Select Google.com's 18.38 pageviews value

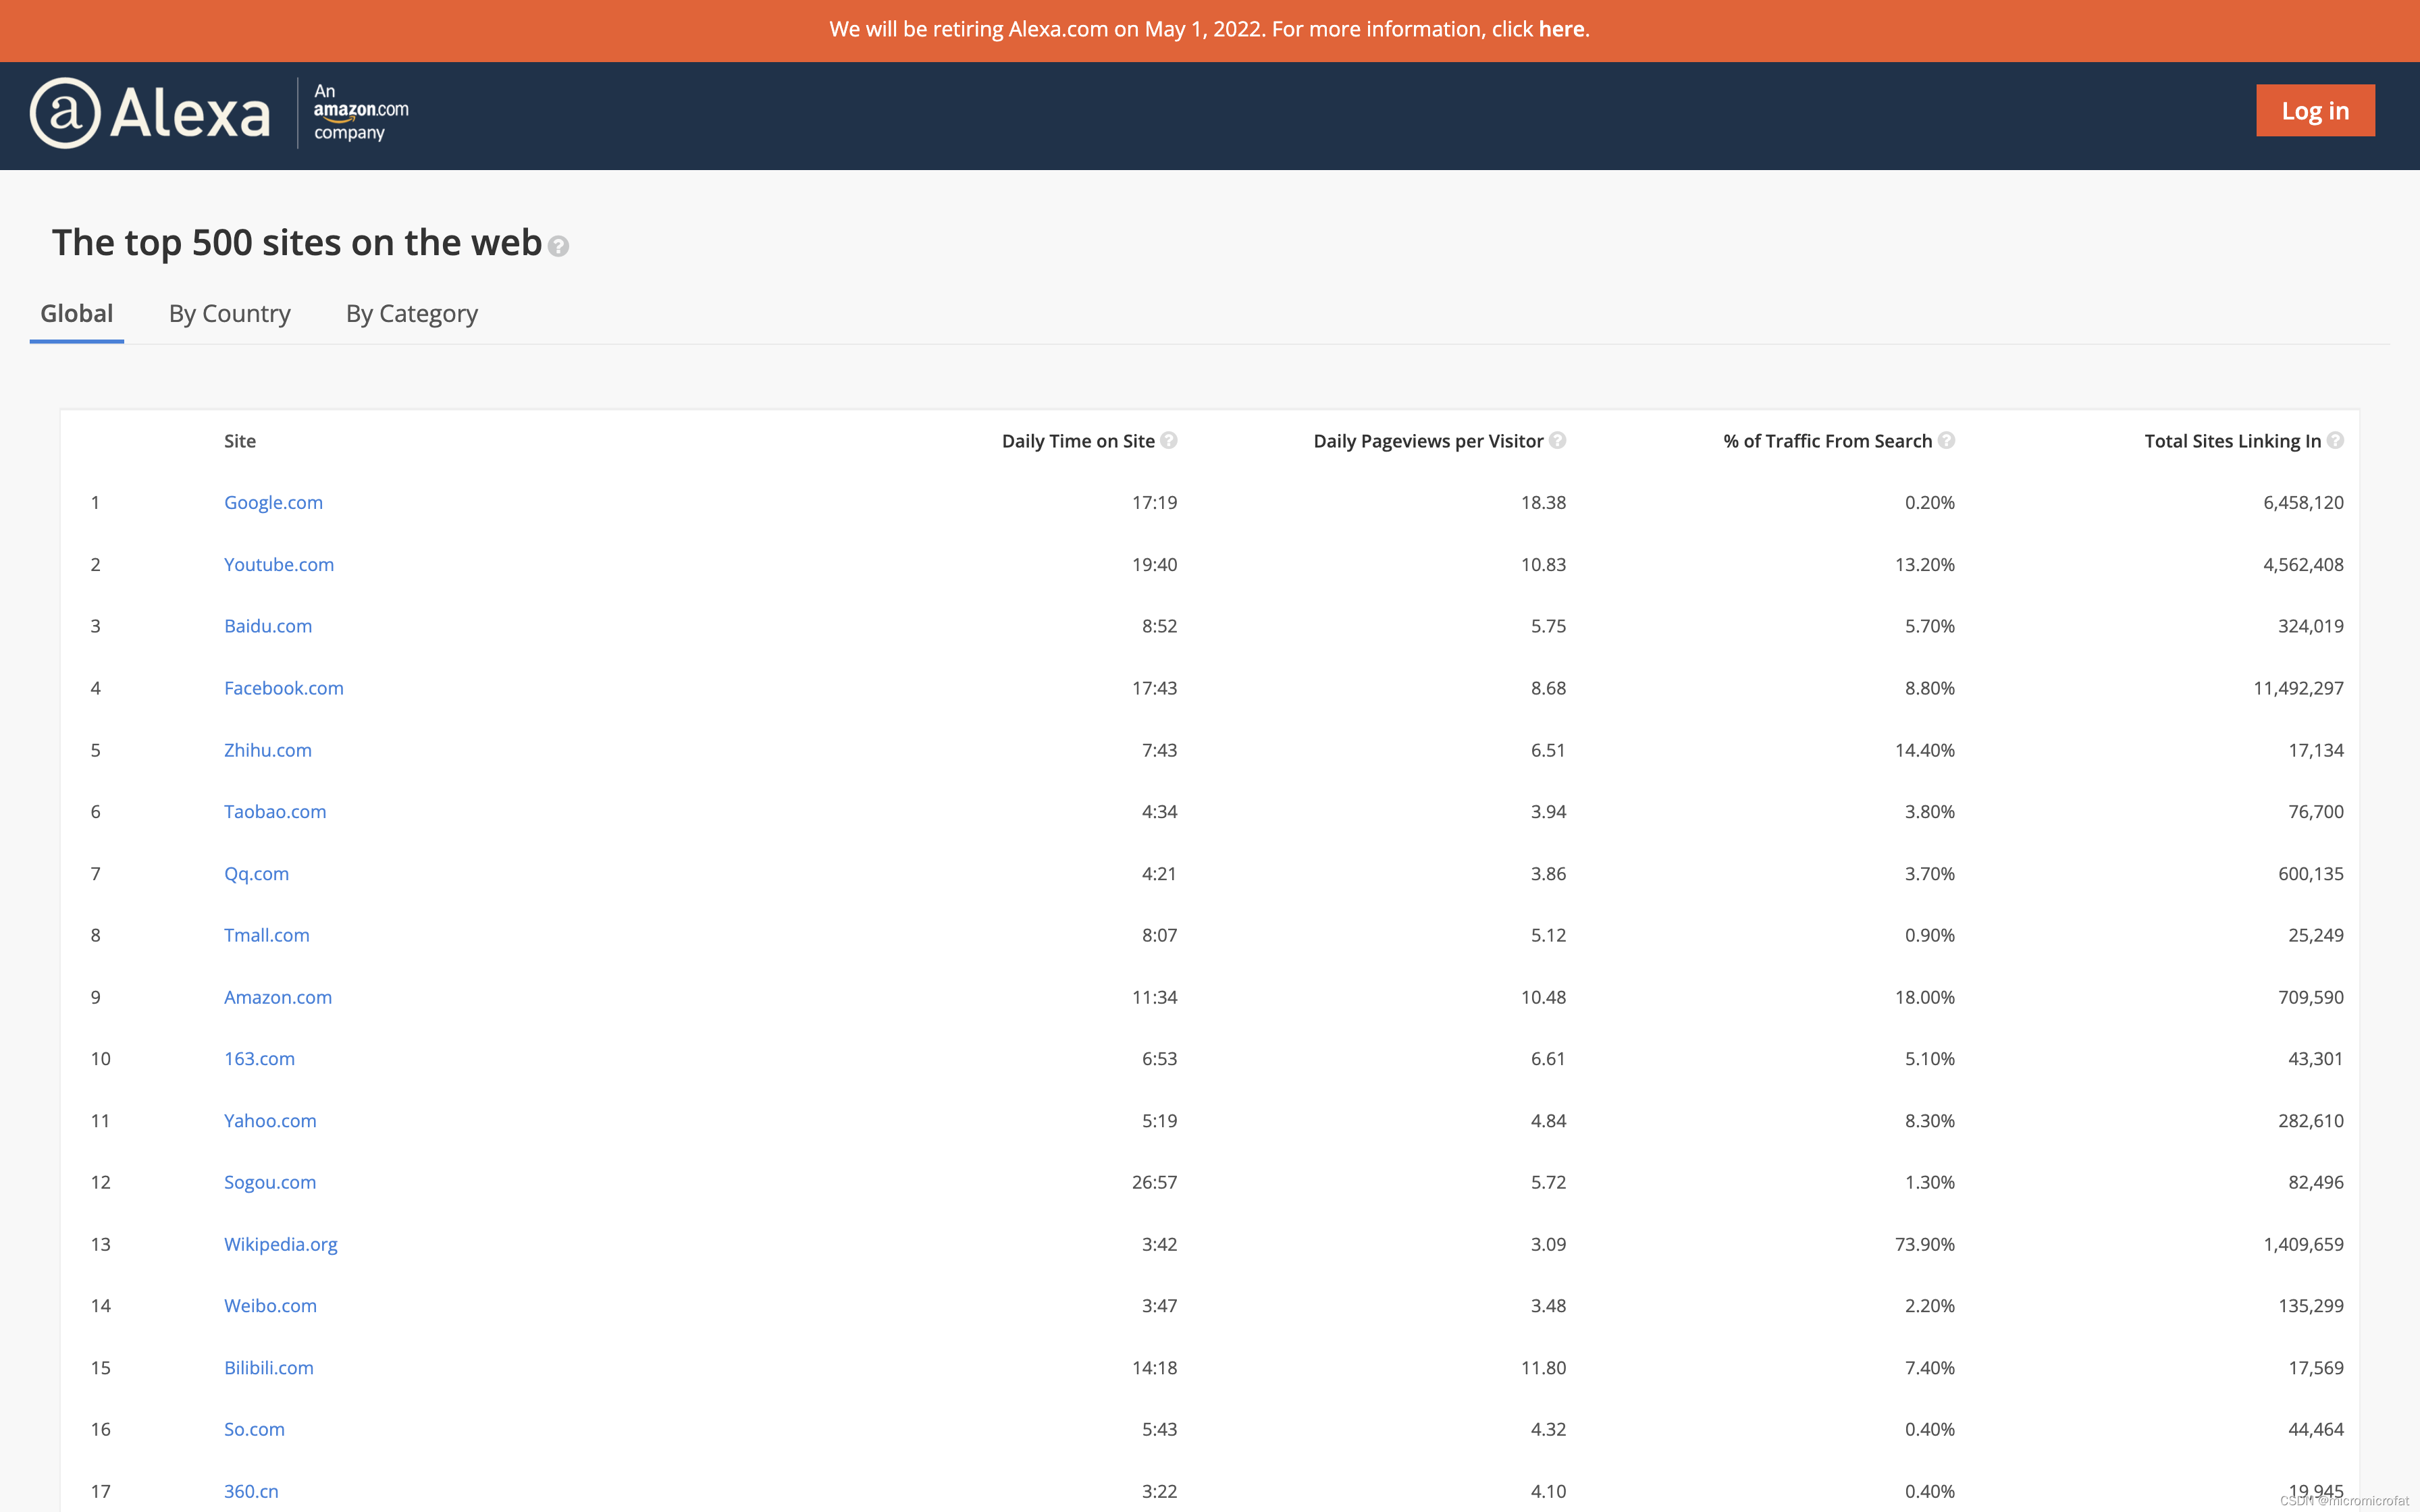point(1543,502)
